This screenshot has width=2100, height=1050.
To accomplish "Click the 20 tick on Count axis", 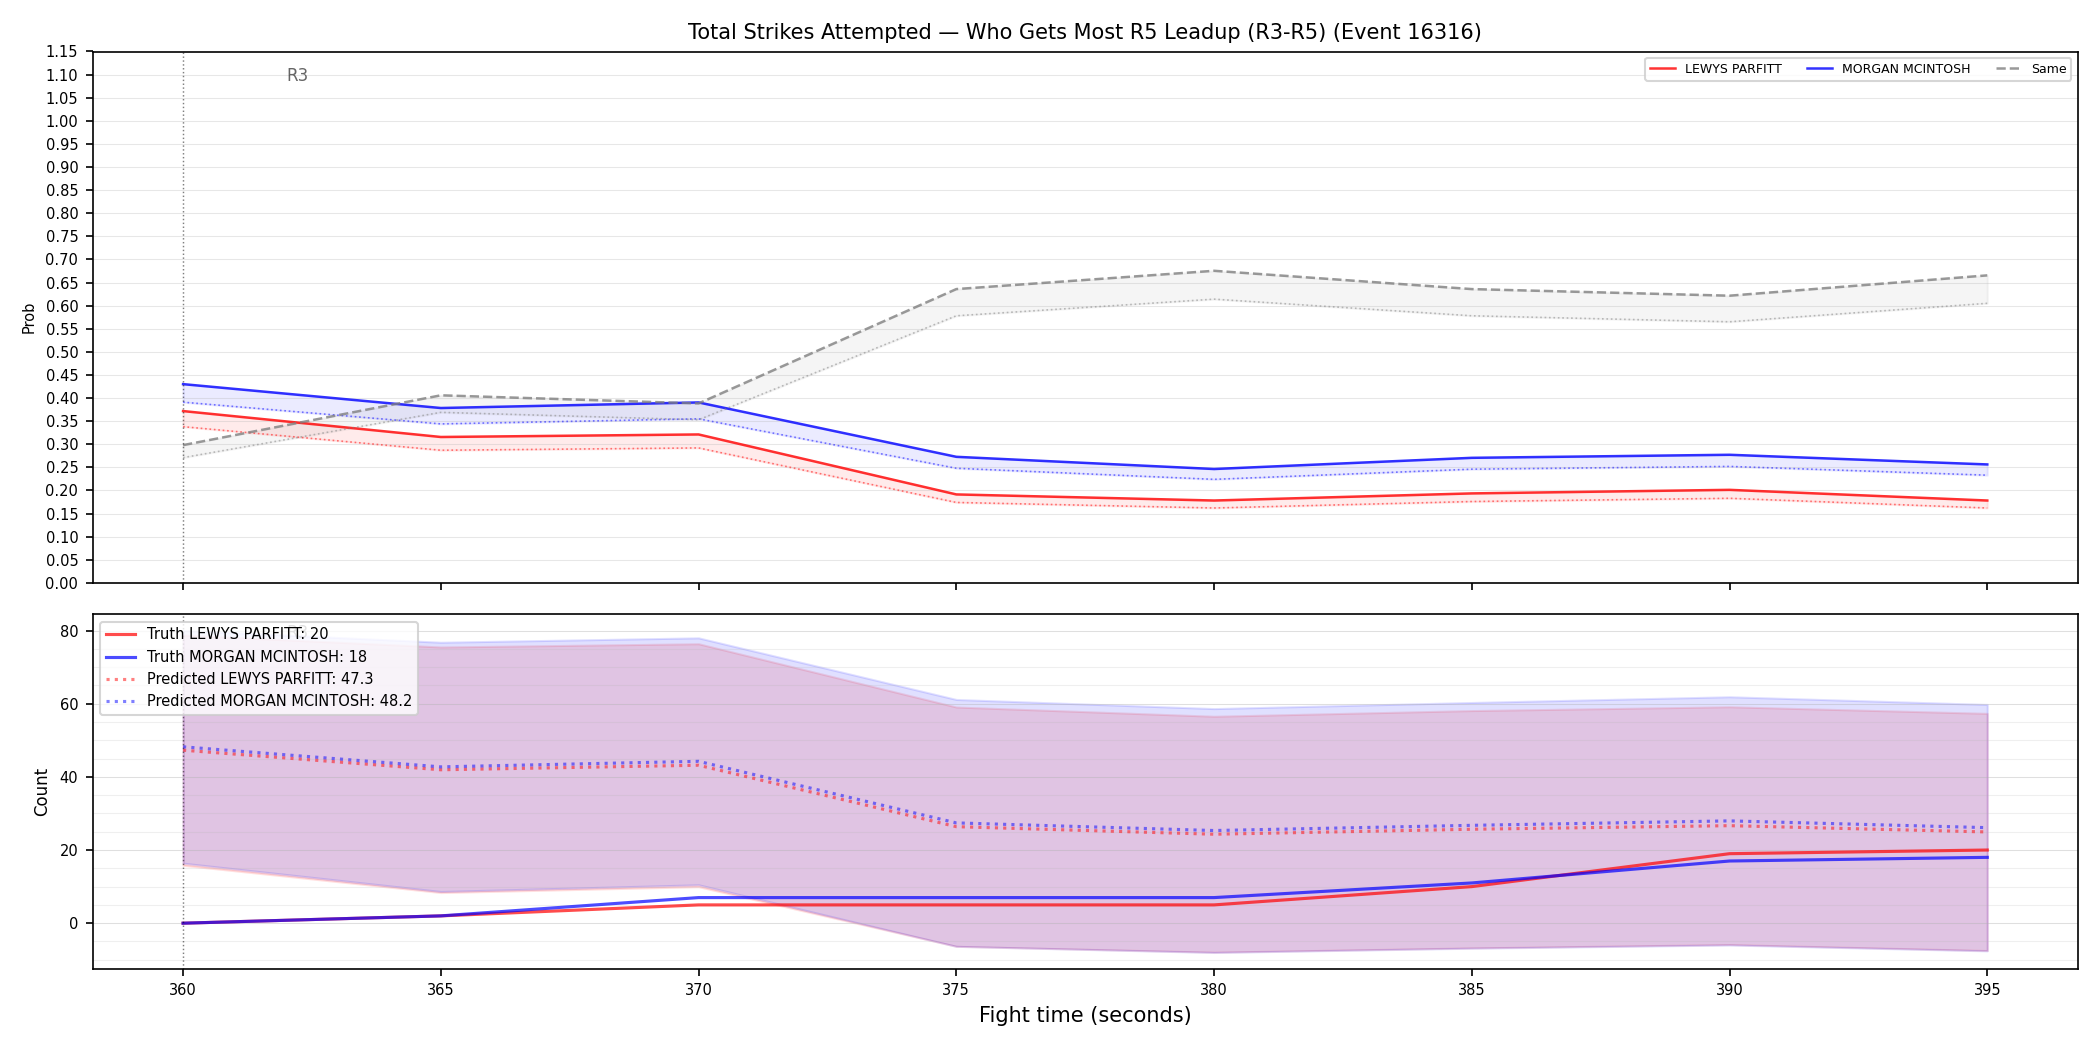I will coord(69,850).
